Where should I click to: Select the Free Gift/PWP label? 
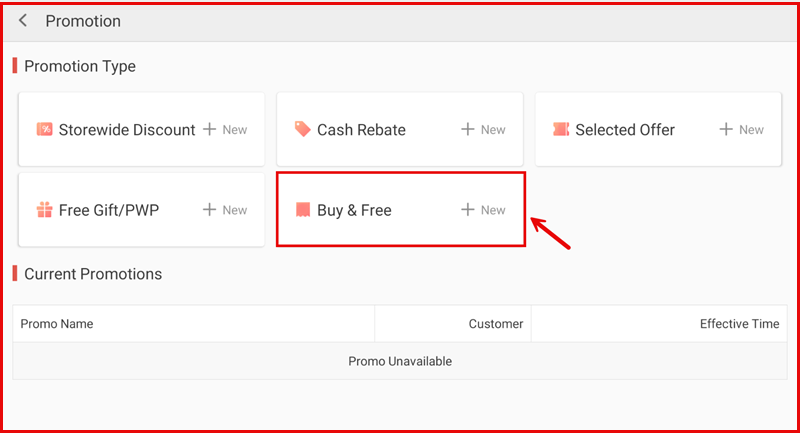pyautogui.click(x=109, y=210)
